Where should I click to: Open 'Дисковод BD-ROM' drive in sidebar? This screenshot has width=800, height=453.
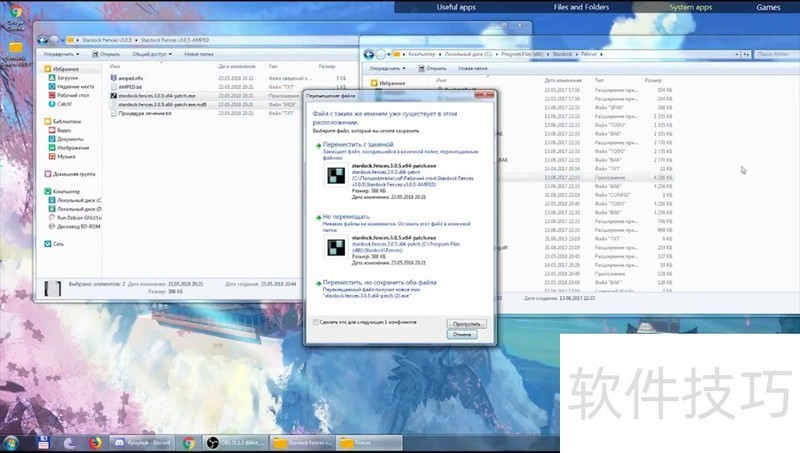pos(80,225)
